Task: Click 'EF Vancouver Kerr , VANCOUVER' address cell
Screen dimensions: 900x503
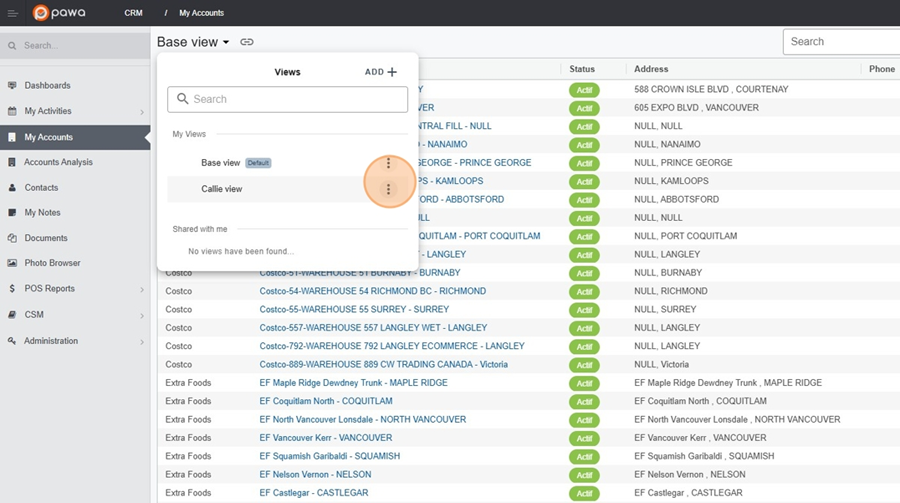Action: [x=700, y=438]
